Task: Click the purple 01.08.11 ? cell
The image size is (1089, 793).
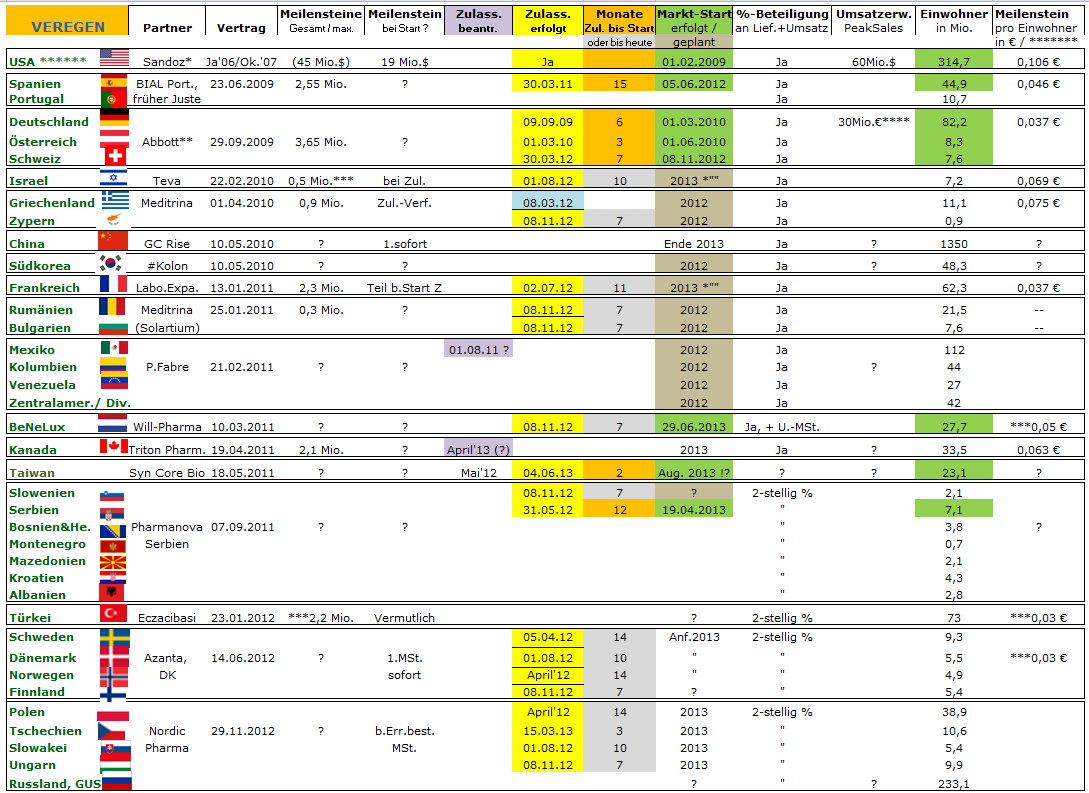Action: (x=479, y=349)
